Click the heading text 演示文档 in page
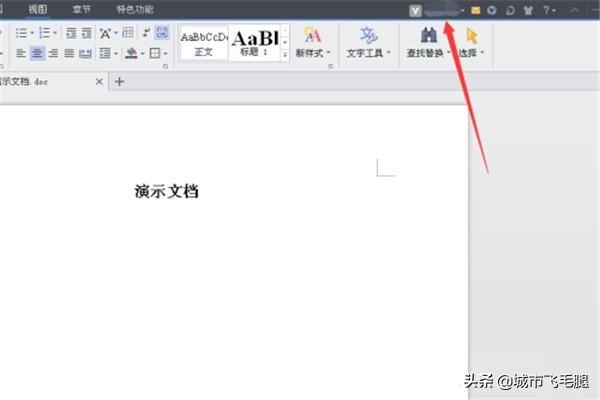600x400 pixels. coord(166,191)
